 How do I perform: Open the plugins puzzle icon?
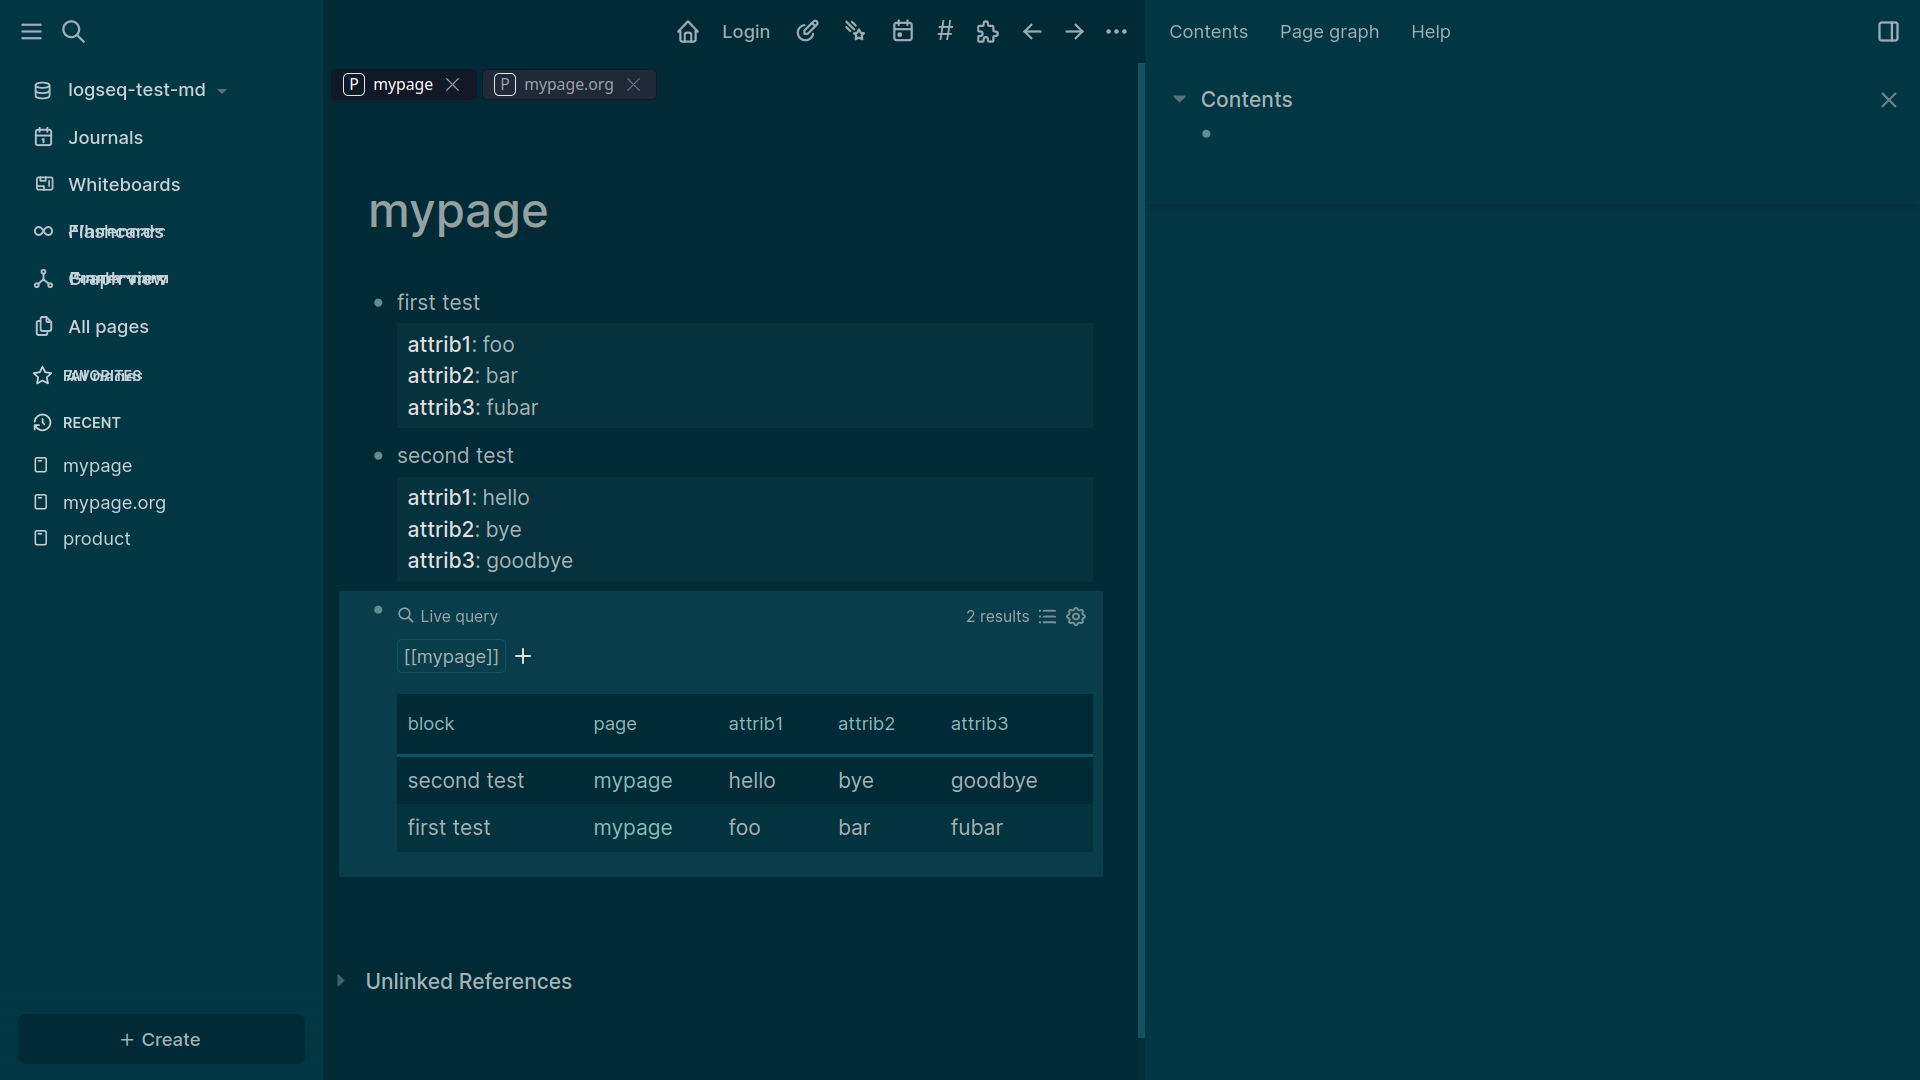(x=987, y=31)
